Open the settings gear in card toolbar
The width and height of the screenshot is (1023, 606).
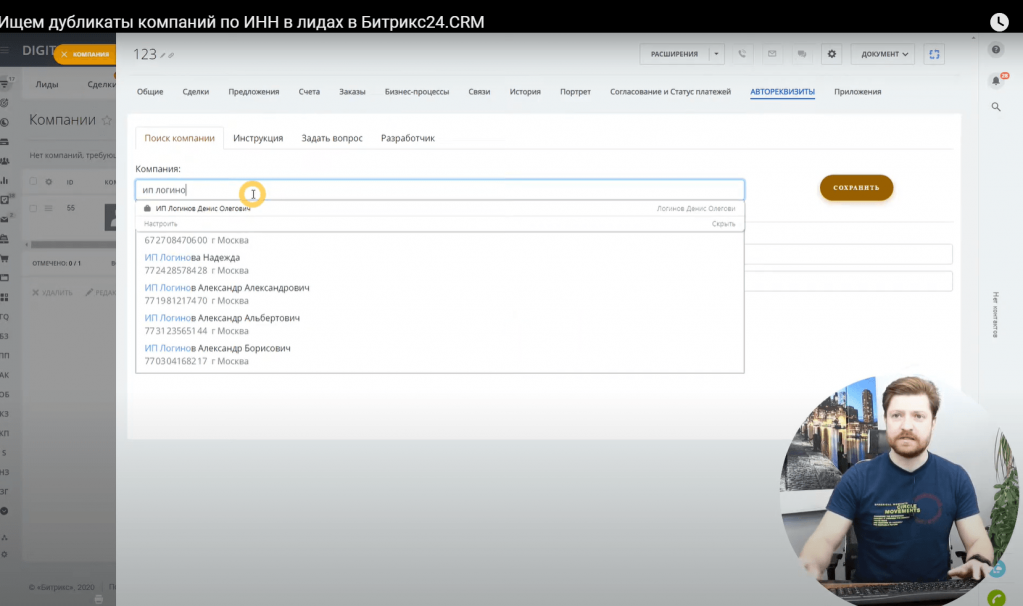[x=832, y=54]
